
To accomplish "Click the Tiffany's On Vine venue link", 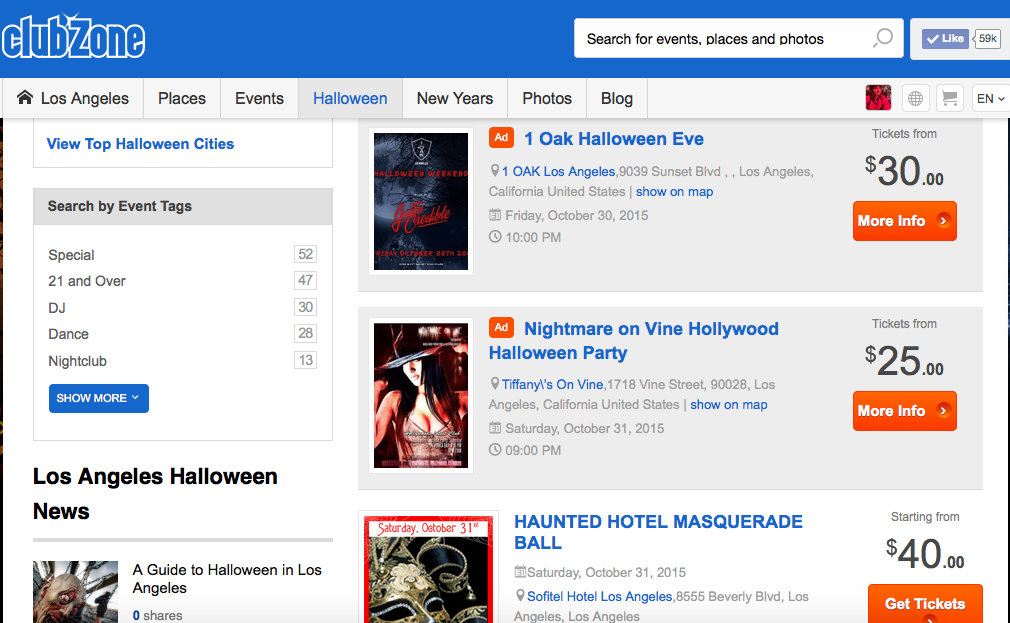I will [x=553, y=385].
